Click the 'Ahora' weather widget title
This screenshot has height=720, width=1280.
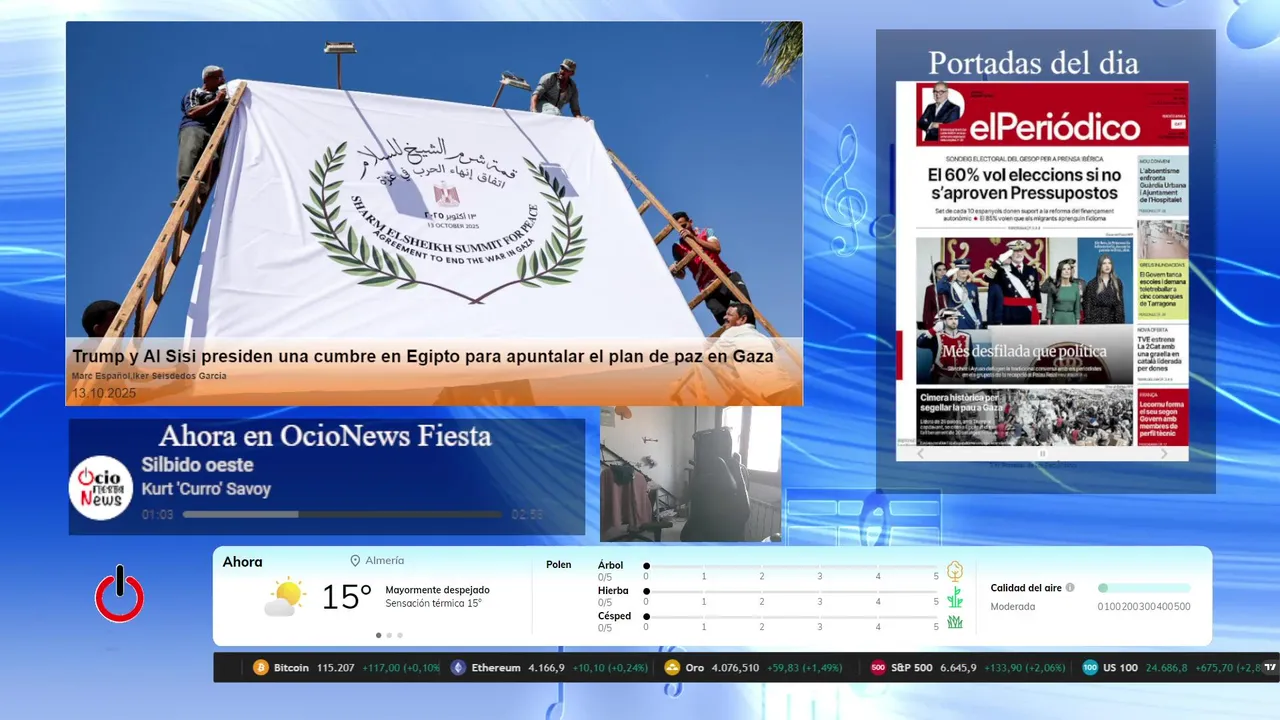pos(242,562)
